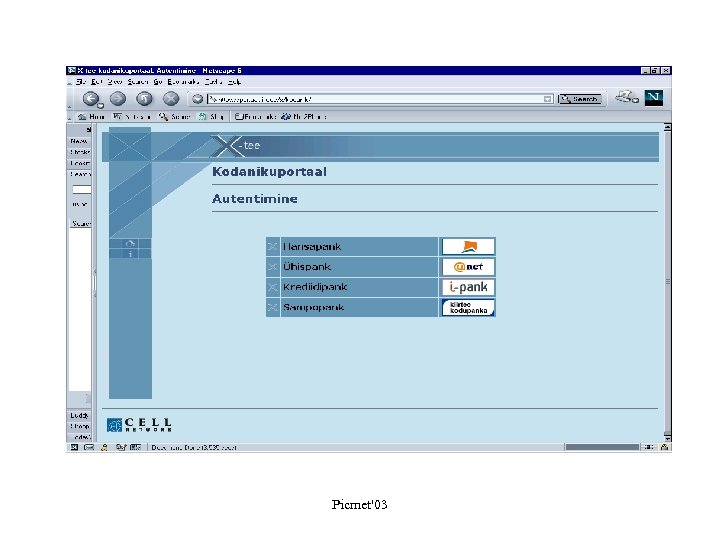Click the Sampopank kodupank logo button

pyautogui.click(x=468, y=307)
